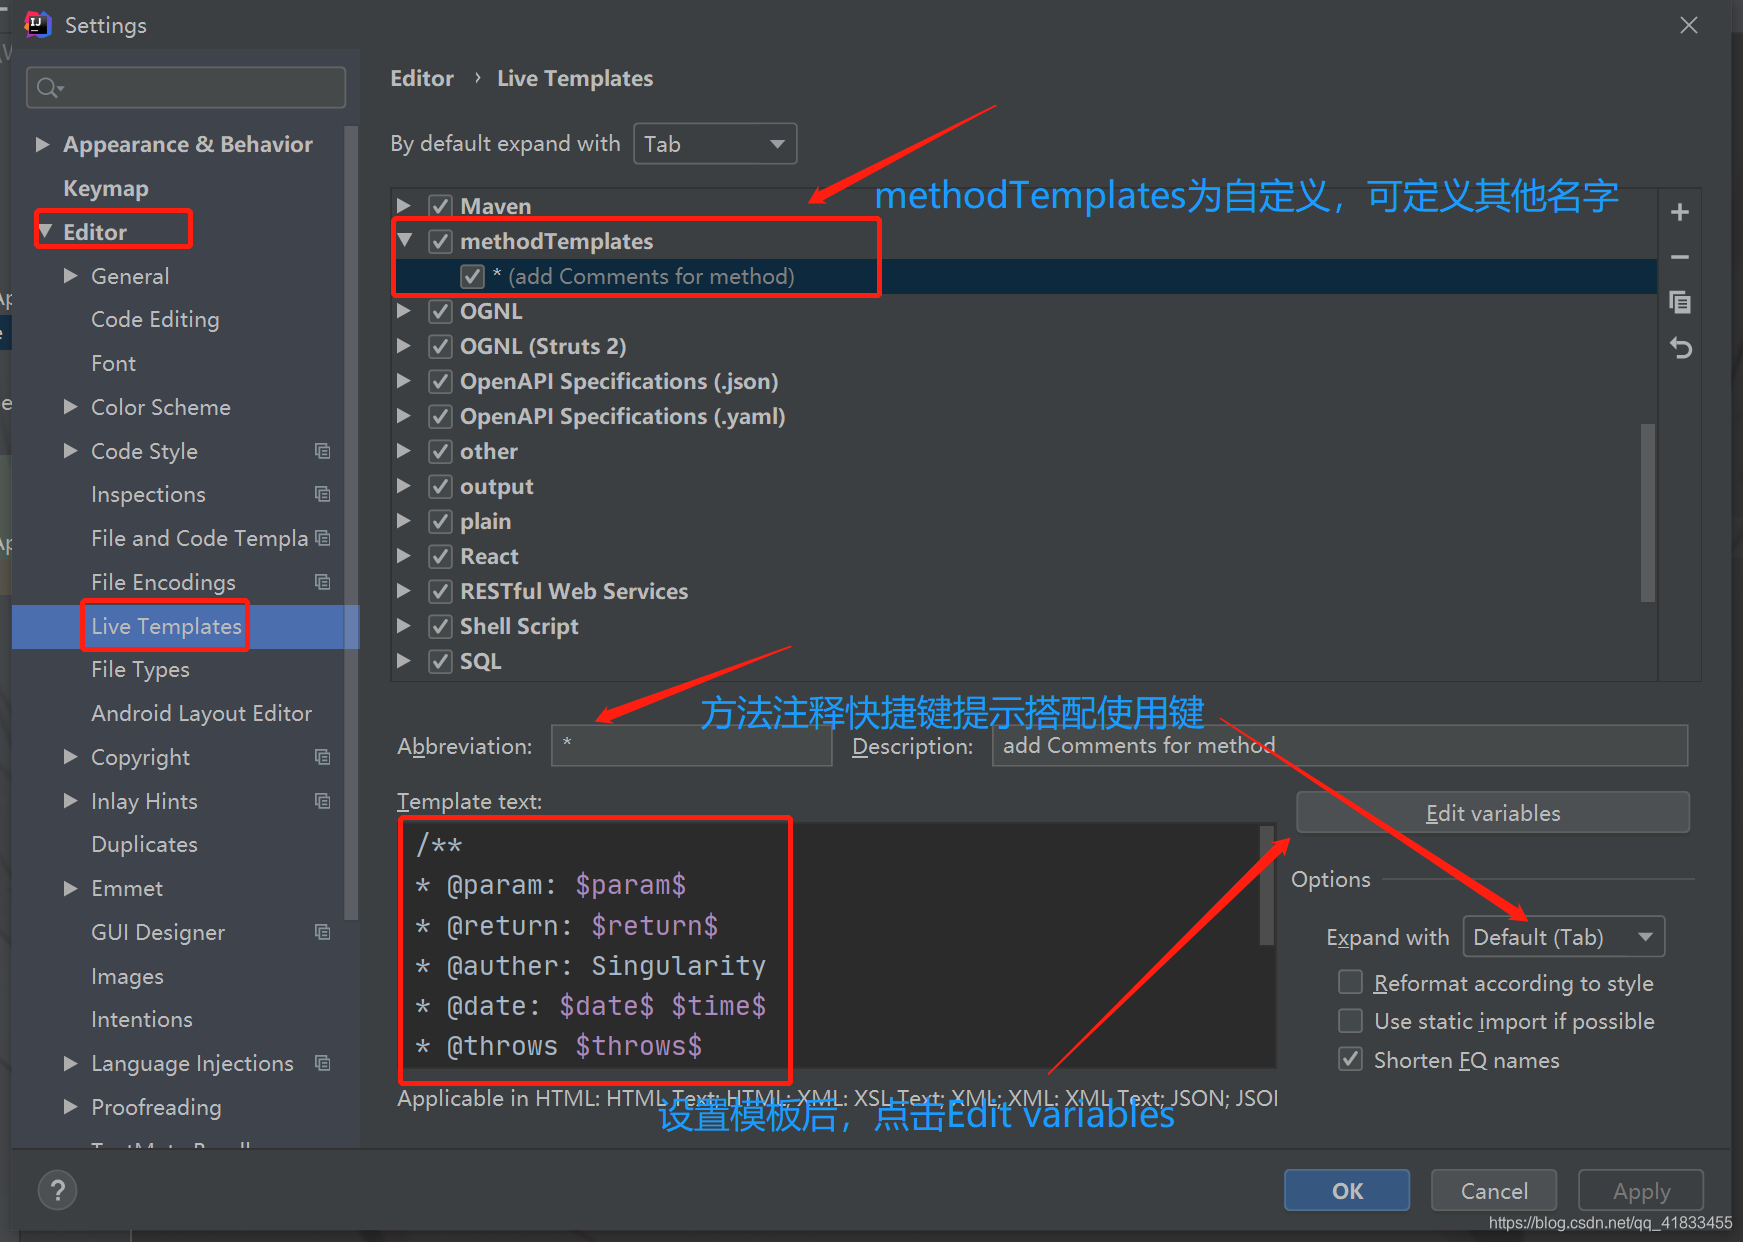Click the OK button
Image resolution: width=1743 pixels, height=1242 pixels.
pos(1347,1190)
